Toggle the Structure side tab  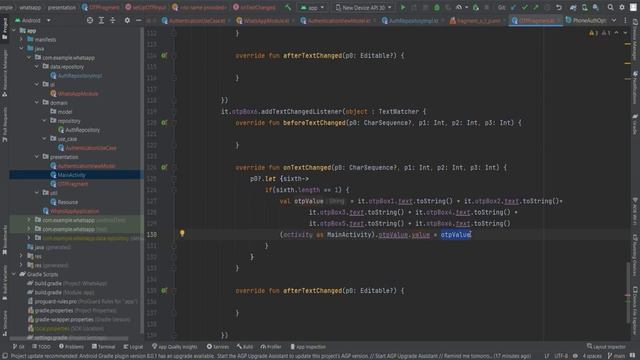pos(4,322)
